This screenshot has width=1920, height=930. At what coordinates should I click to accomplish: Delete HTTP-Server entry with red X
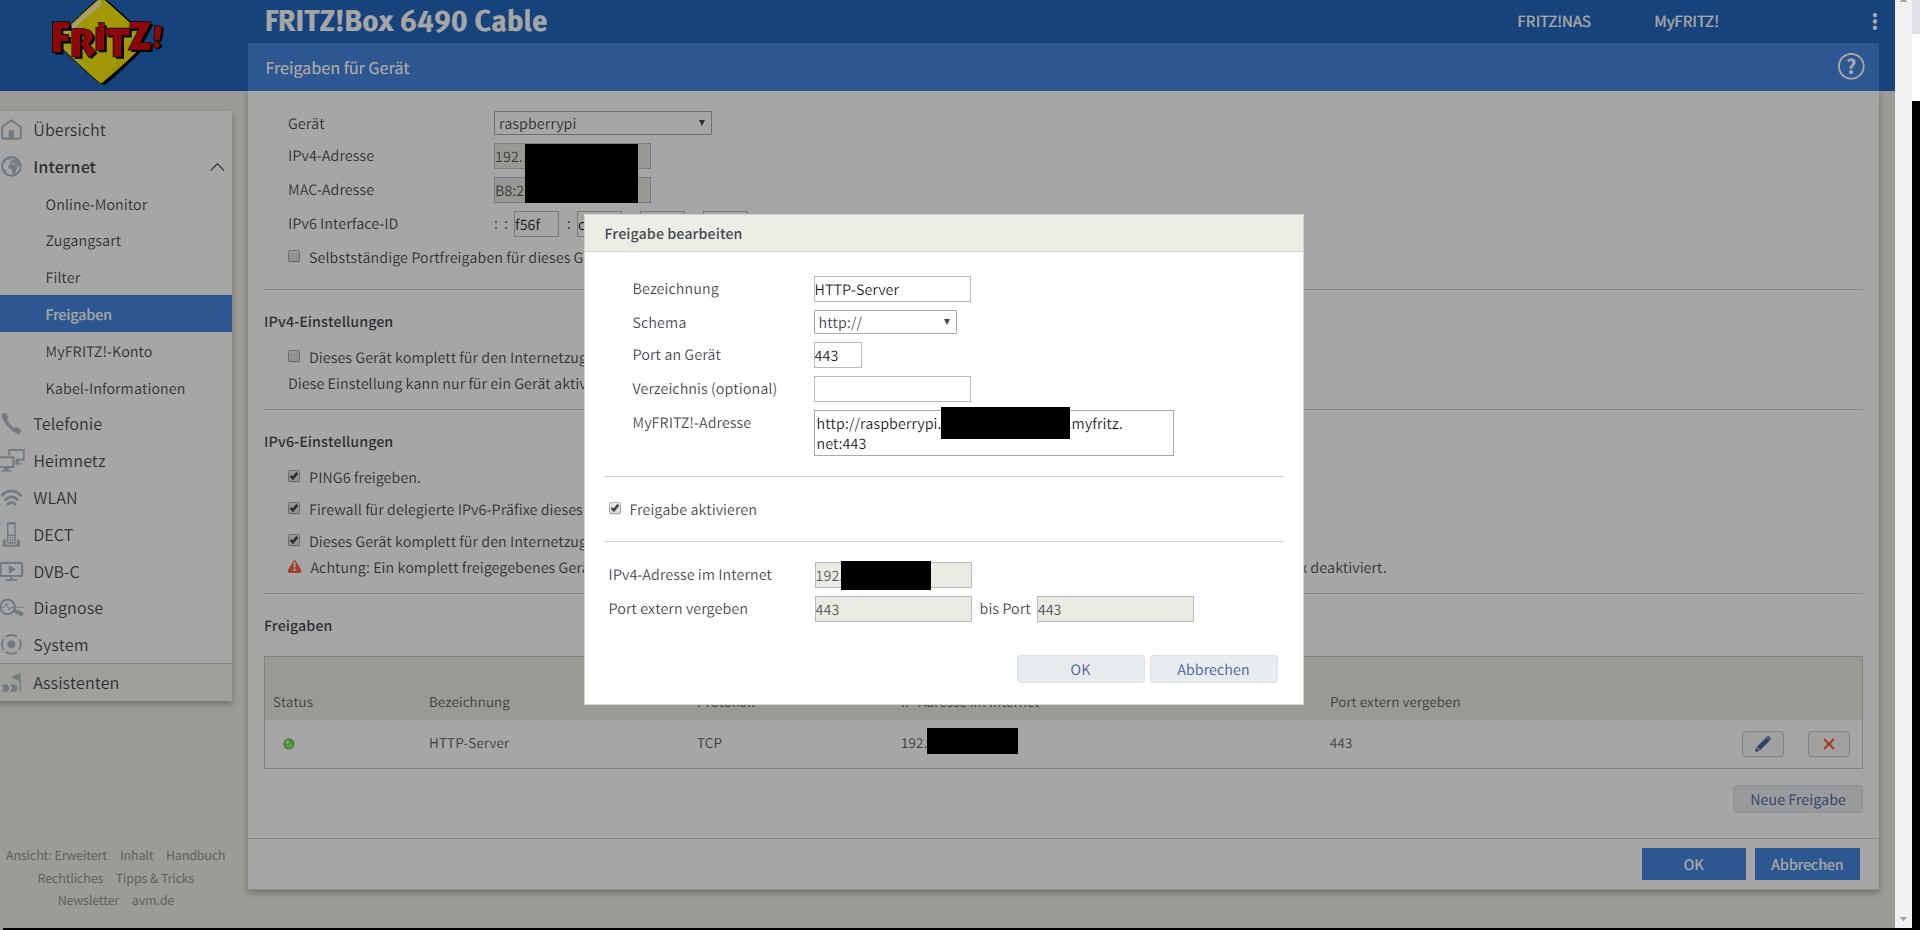[x=1828, y=744]
